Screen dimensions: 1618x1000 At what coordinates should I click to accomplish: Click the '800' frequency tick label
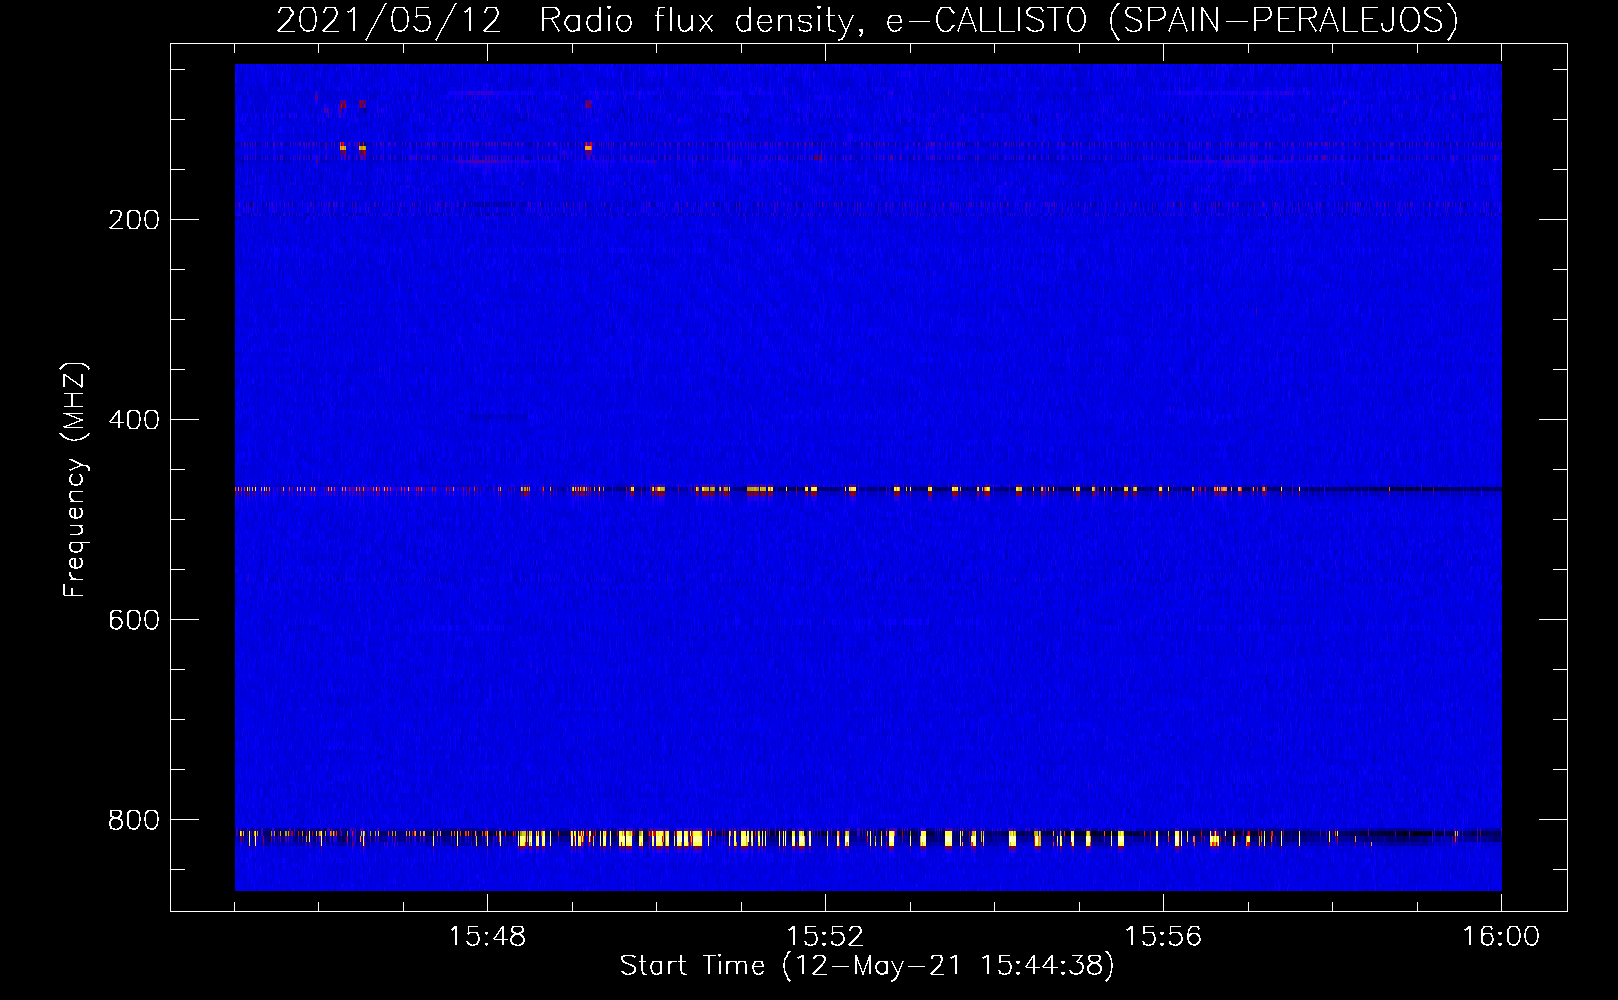tap(134, 820)
